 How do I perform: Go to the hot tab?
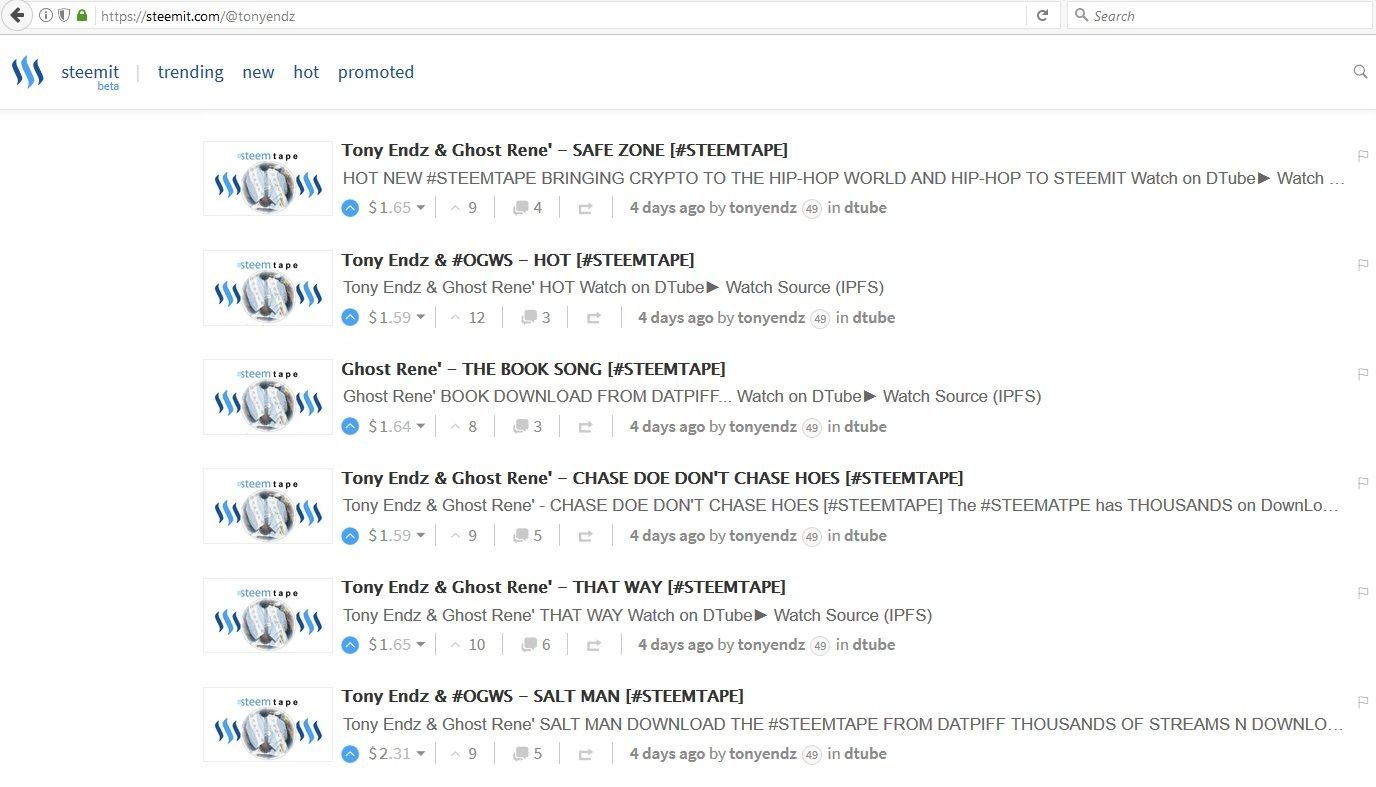(x=306, y=72)
